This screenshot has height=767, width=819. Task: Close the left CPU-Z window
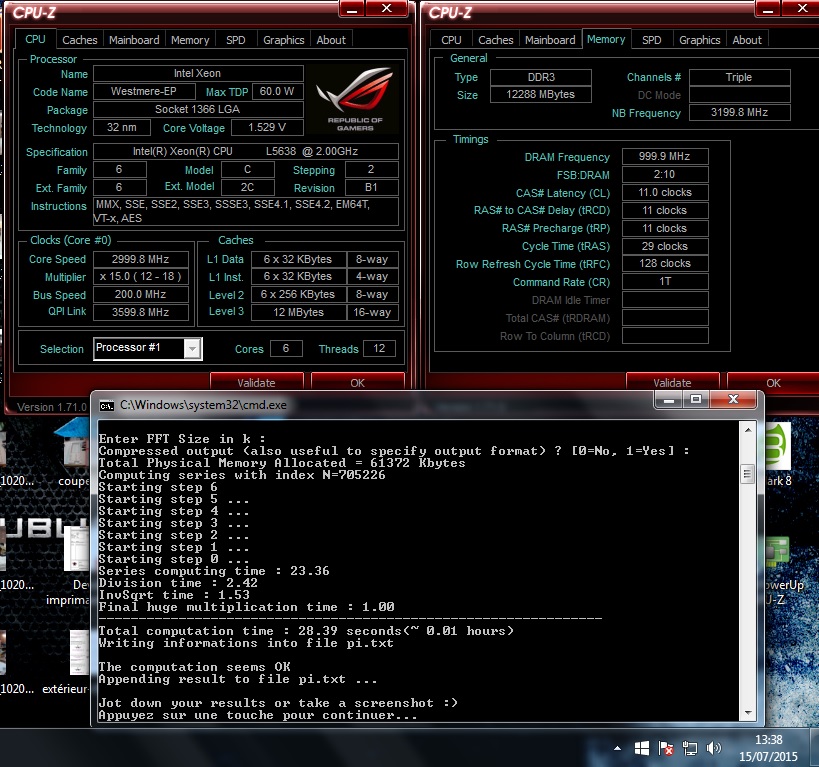coord(387,8)
